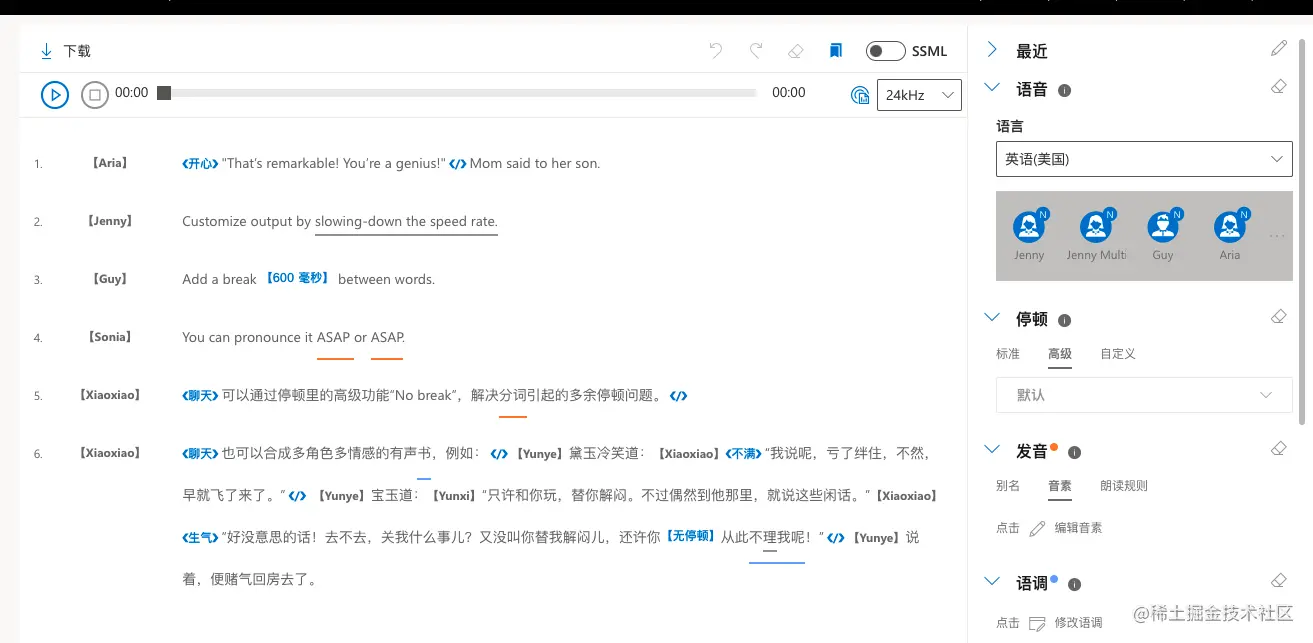Switch to the 朗读规则 tab
This screenshot has height=643, width=1313.
pyautogui.click(x=1124, y=486)
